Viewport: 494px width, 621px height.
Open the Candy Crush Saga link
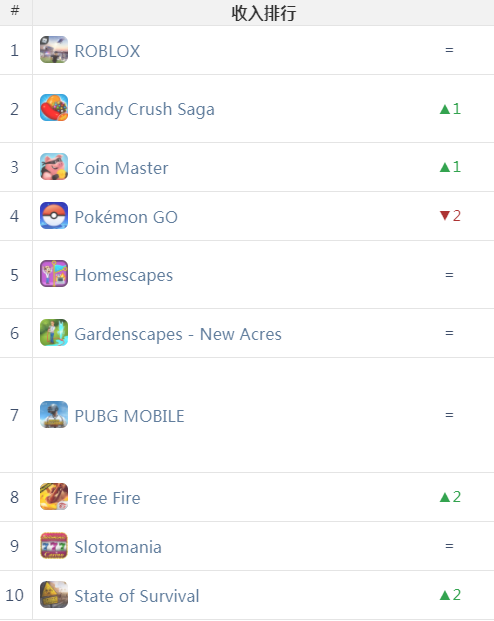point(145,110)
